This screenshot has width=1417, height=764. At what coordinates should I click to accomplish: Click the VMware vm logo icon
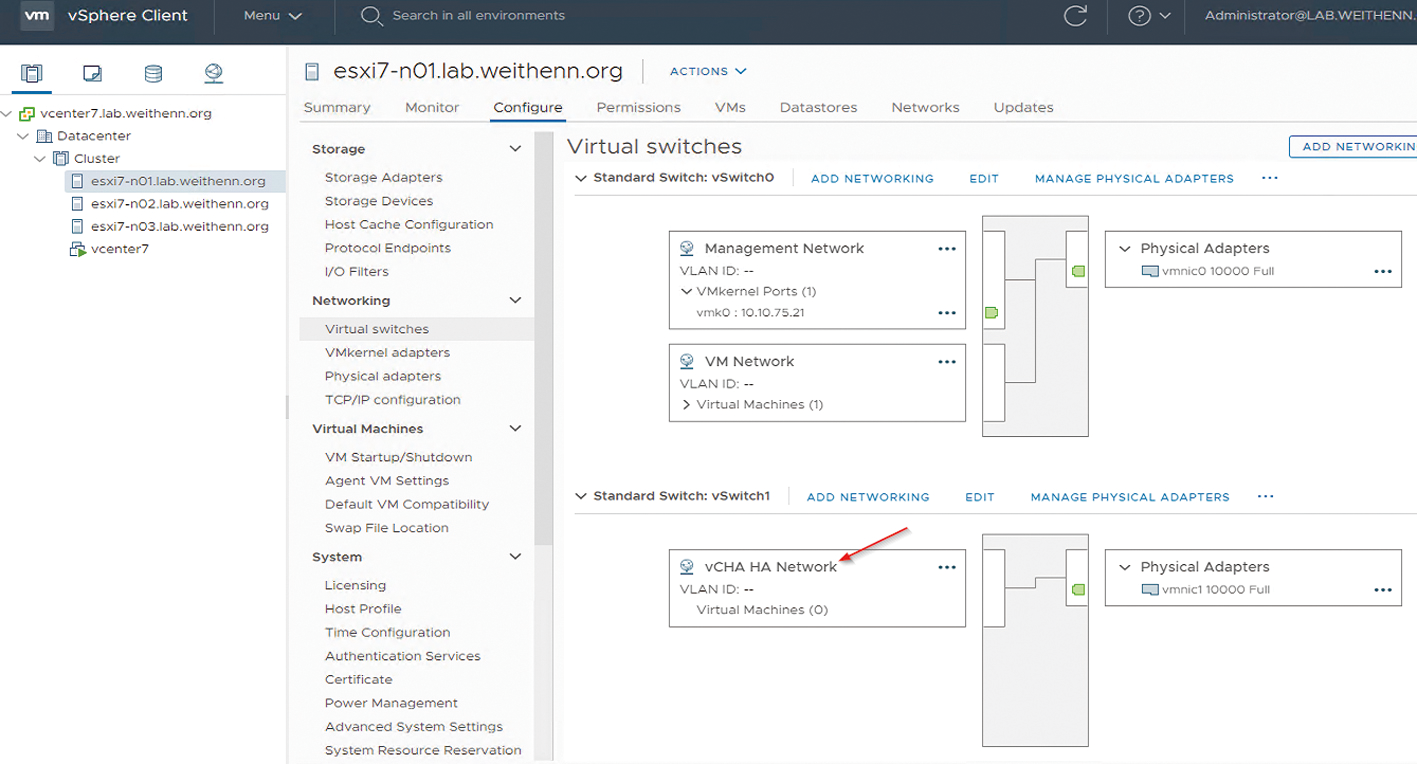point(37,16)
